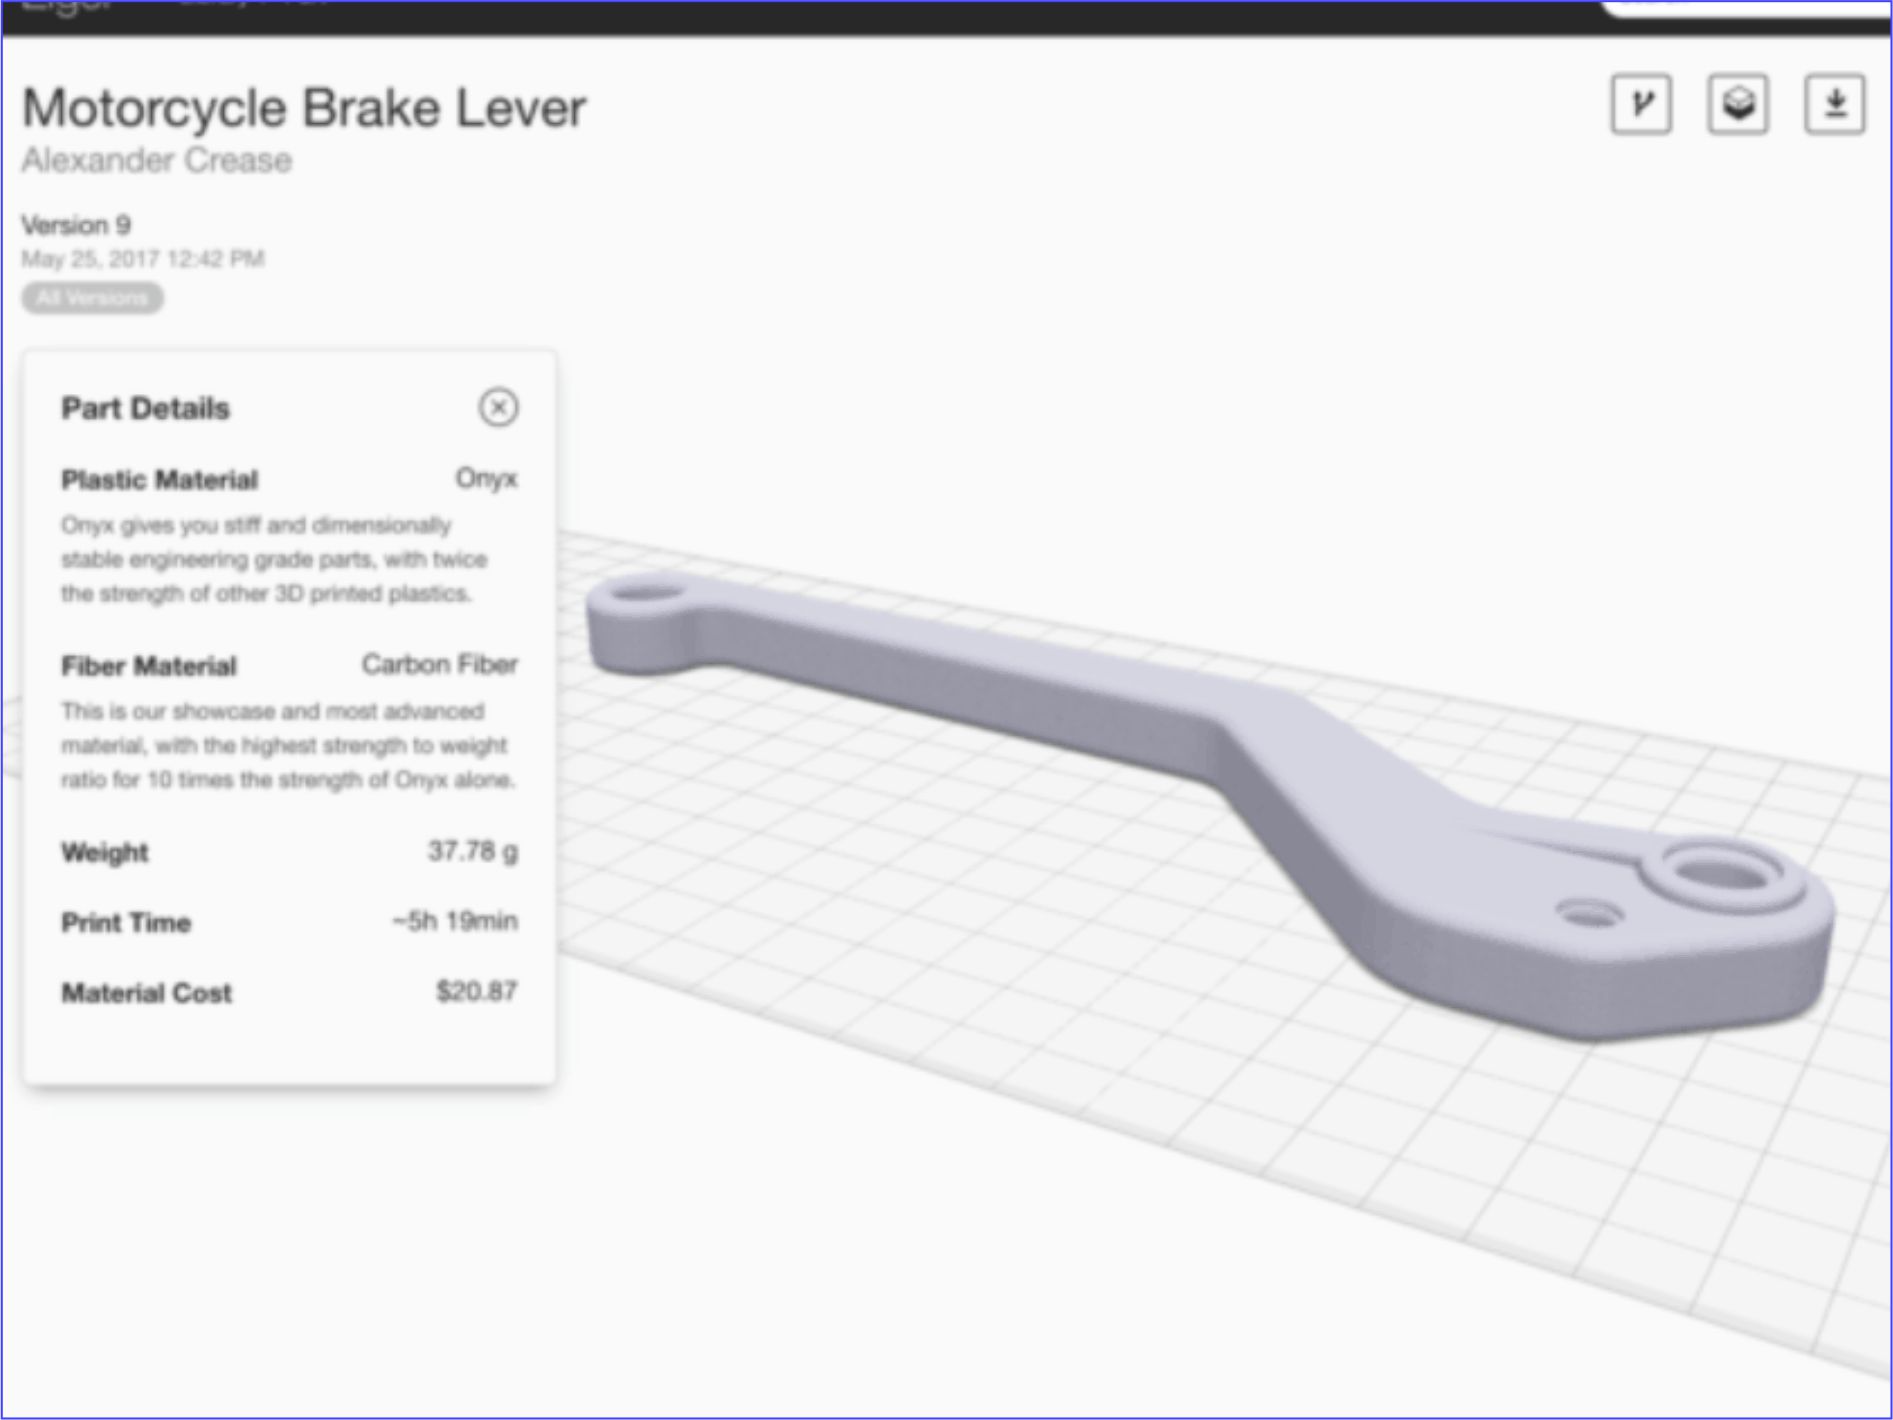Click the large pivot hole on lever
This screenshot has height=1420, width=1893.
pyautogui.click(x=1724, y=872)
